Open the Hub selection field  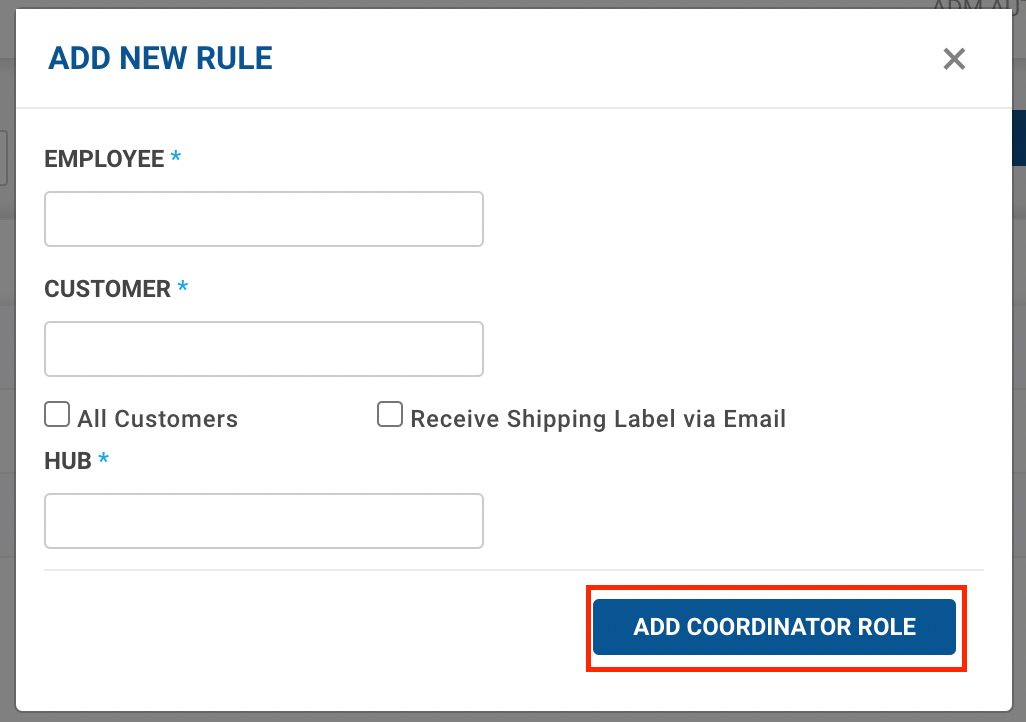[x=264, y=521]
